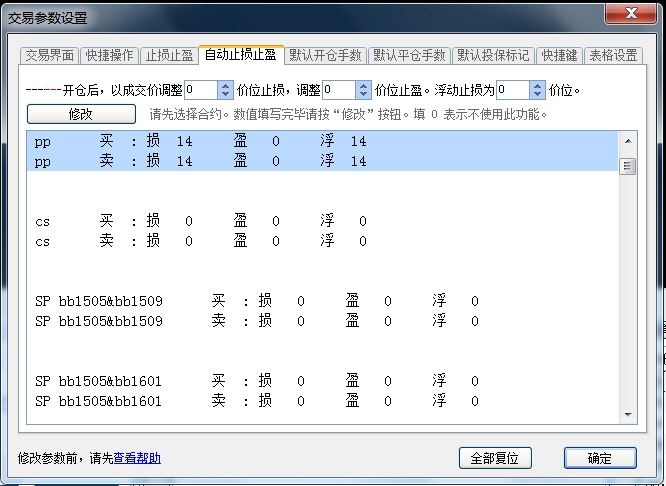
Task: Click the 全部复位 button
Action: pyautogui.click(x=495, y=458)
